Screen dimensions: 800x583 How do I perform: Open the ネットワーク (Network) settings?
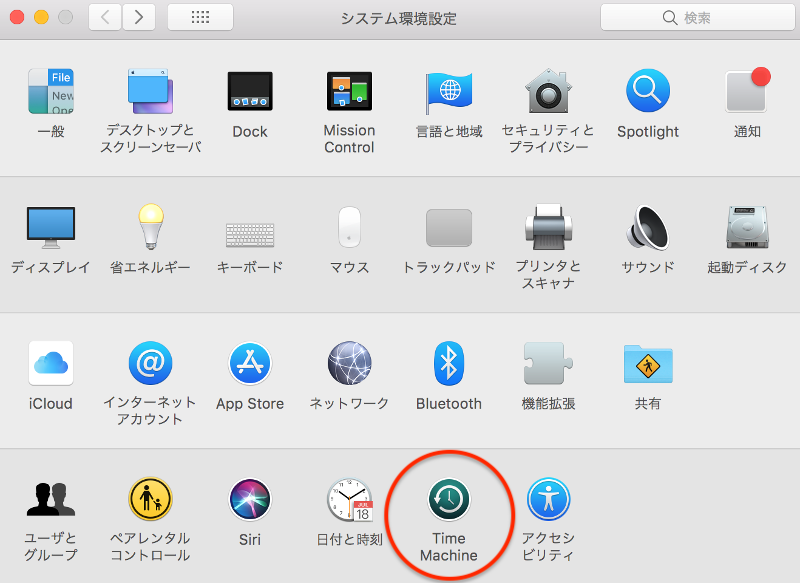pos(348,363)
